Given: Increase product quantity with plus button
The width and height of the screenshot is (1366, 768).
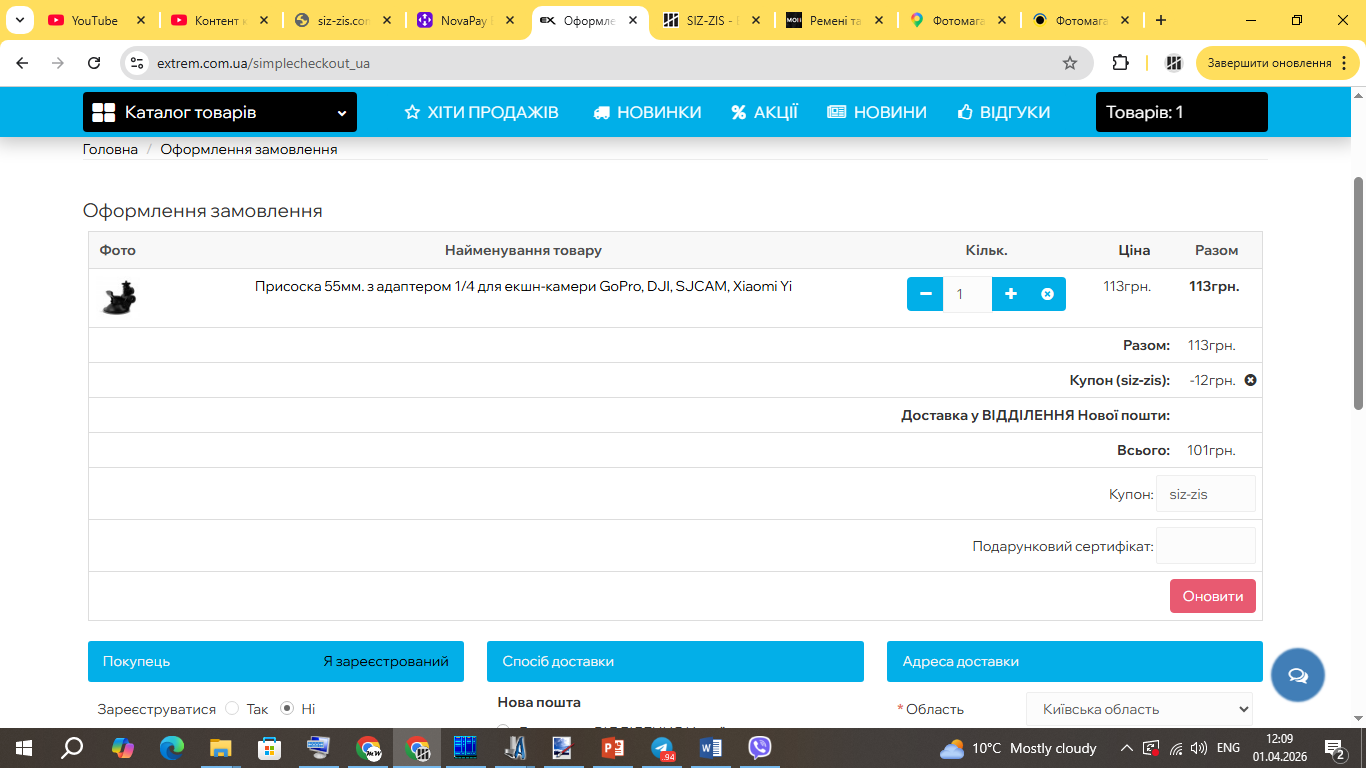Looking at the screenshot, I should [1011, 294].
